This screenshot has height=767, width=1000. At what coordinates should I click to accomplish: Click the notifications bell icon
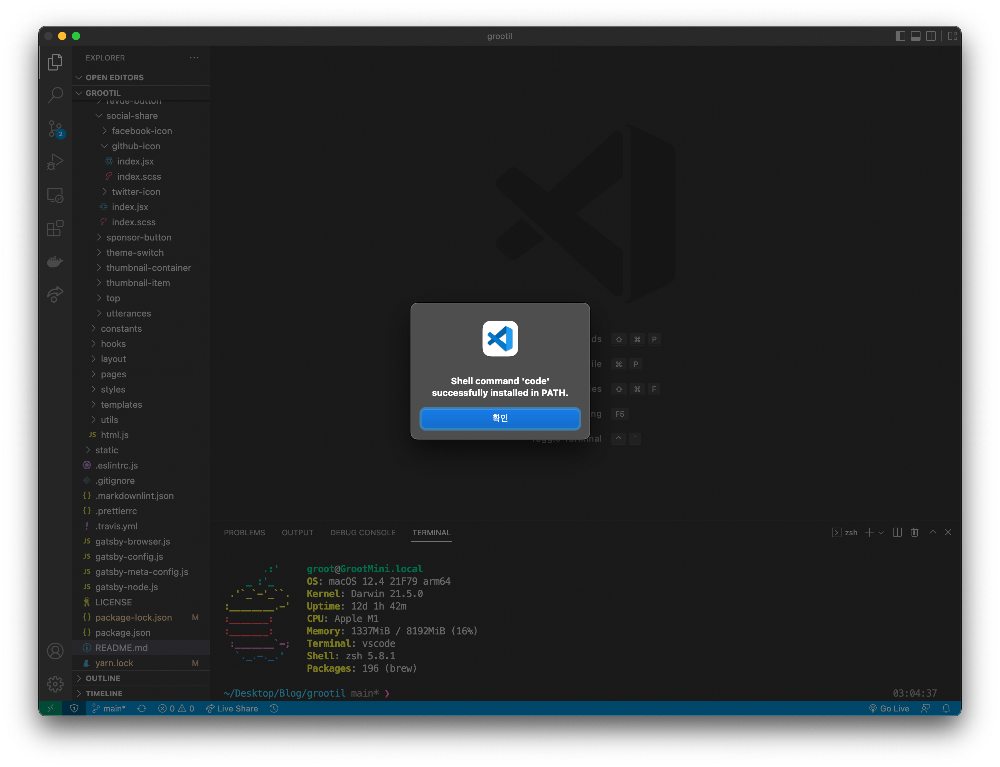[946, 708]
